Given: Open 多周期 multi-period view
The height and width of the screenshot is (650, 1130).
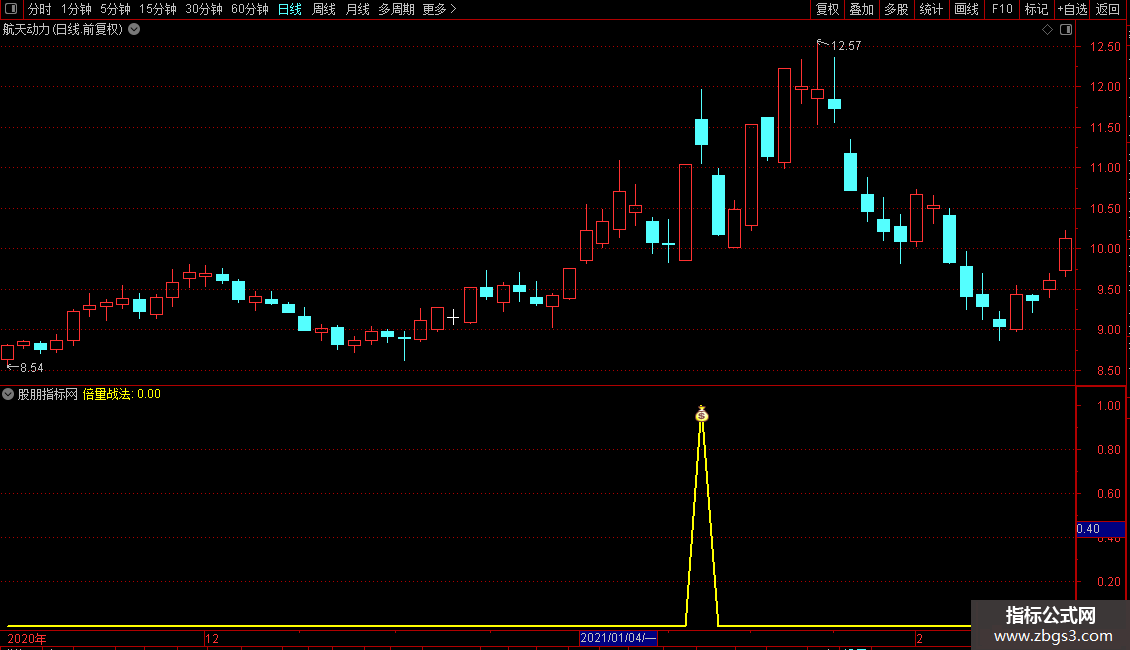Looking at the screenshot, I should click(x=396, y=9).
